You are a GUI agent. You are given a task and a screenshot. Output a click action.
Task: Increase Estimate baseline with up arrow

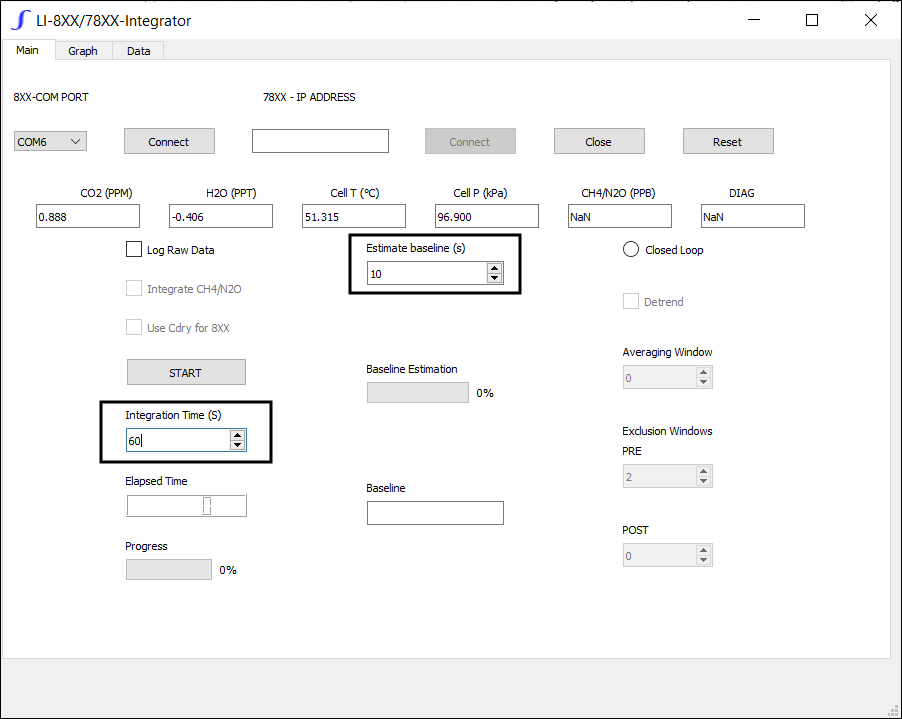494,268
